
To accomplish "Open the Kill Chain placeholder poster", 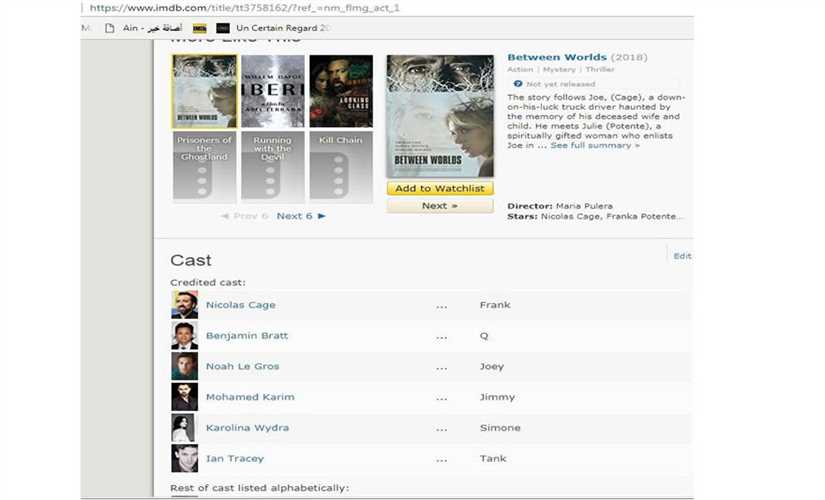I will tap(340, 167).
